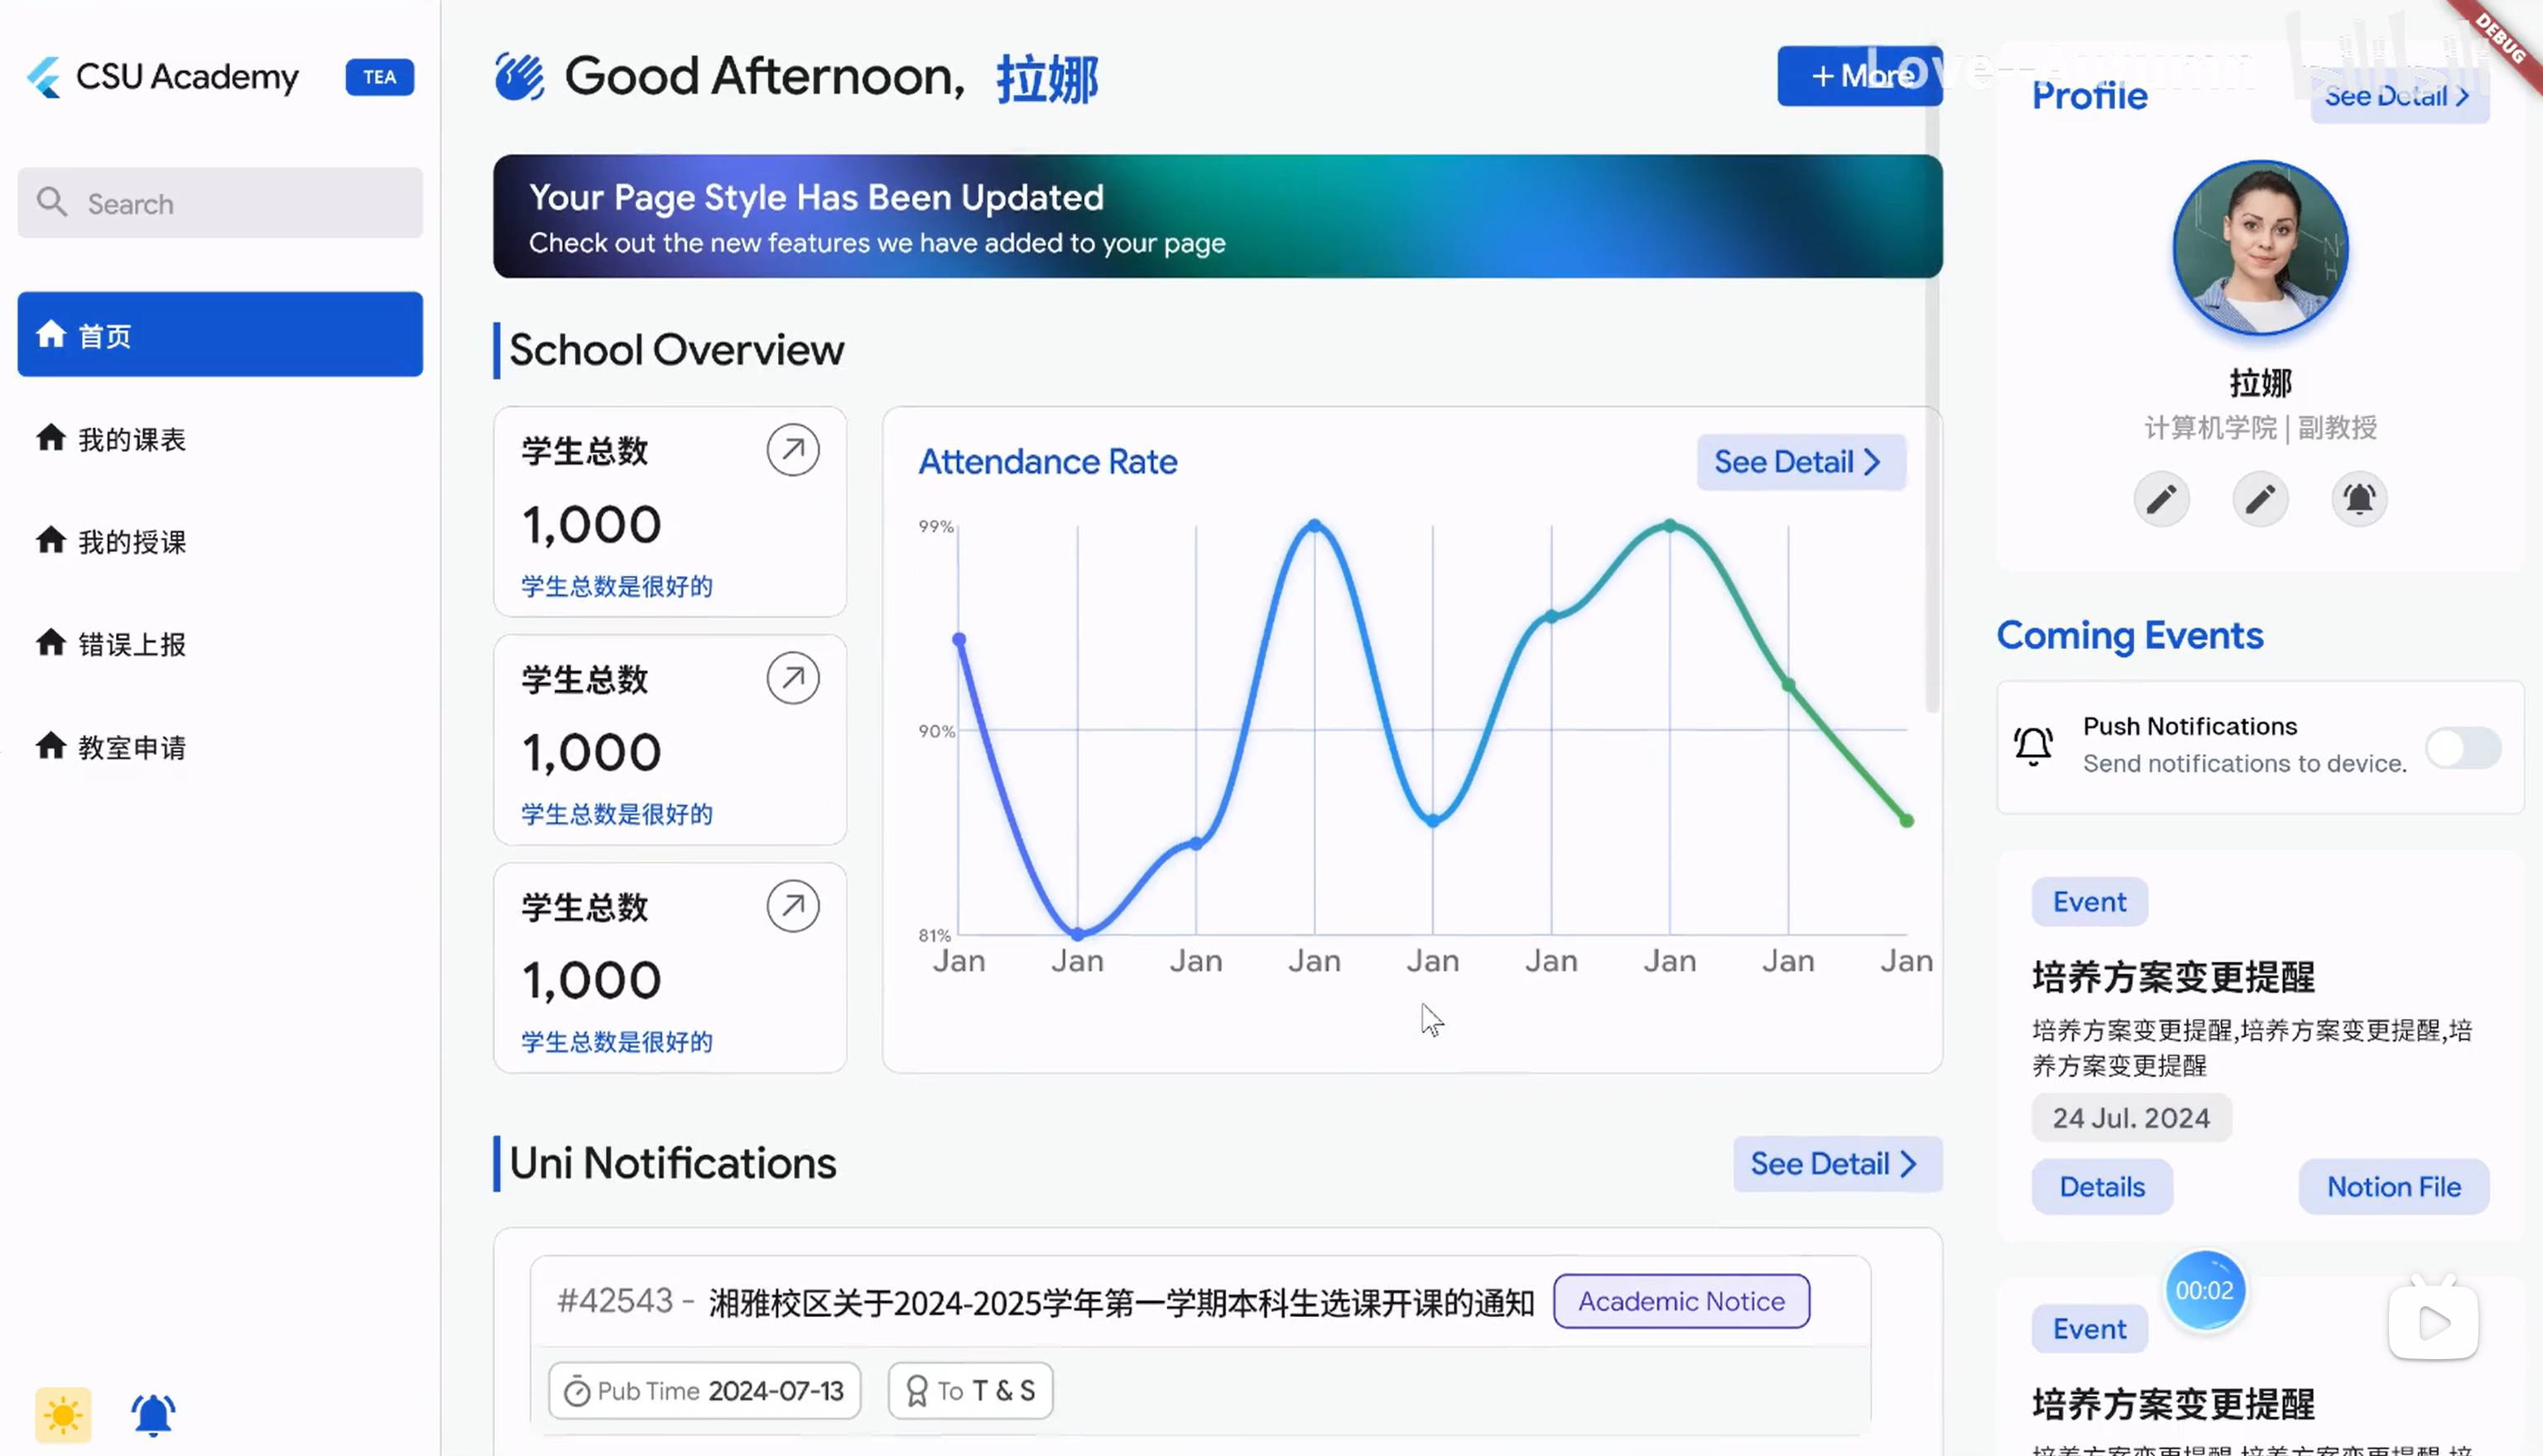Click the sun theme icon
The height and width of the screenshot is (1456, 2543).
[63, 1415]
